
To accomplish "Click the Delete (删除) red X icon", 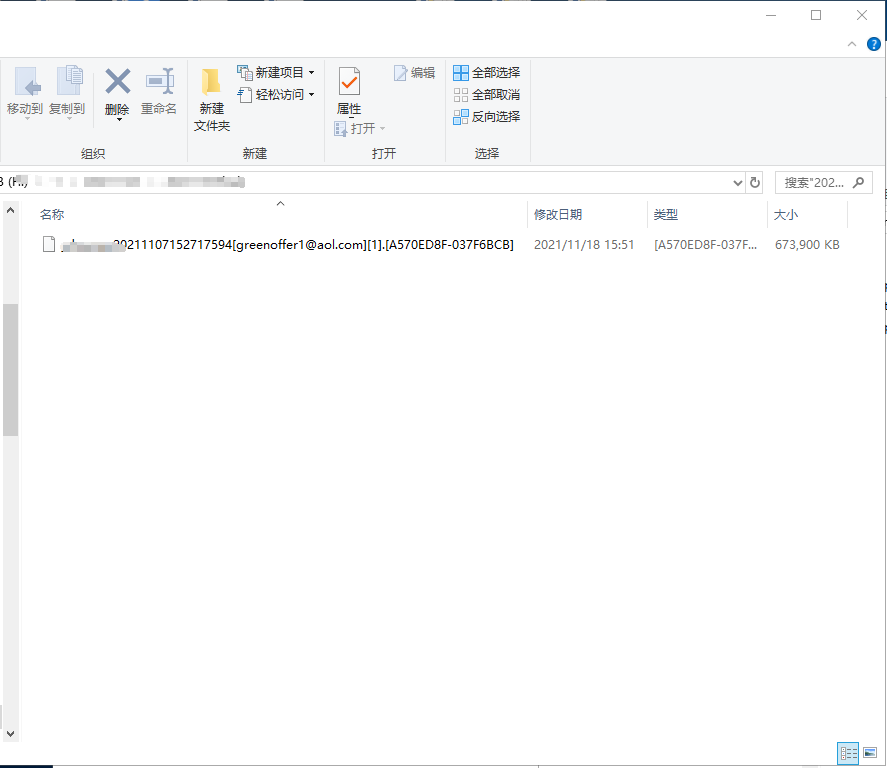I will (118, 83).
